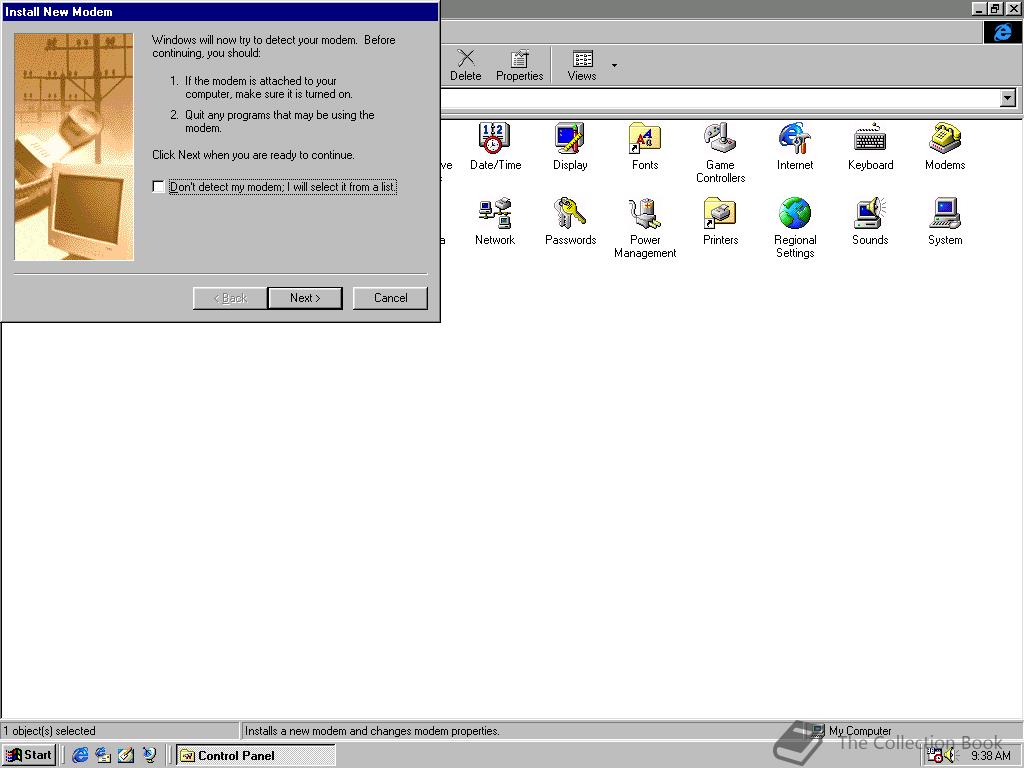Click the 'Install New Modem' title bar
Screen dimensions: 1024x768
220,12
